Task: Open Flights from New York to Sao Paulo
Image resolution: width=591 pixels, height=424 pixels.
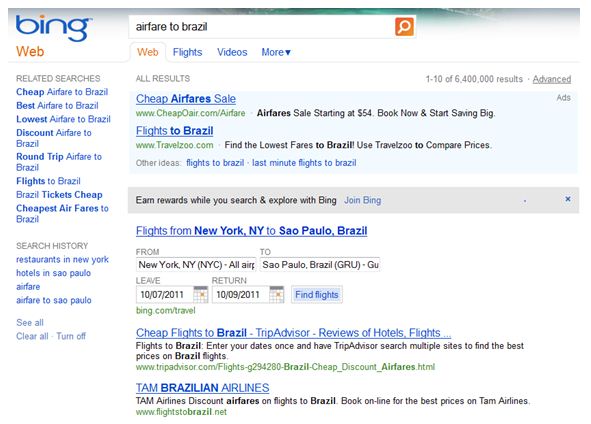Action: pyautogui.click(x=251, y=231)
